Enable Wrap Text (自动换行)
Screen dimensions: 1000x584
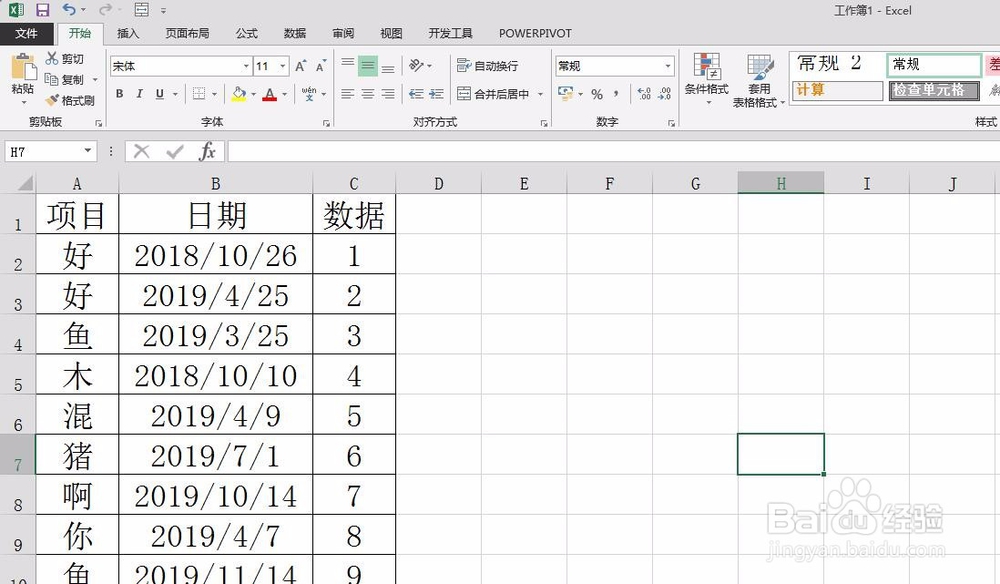pyautogui.click(x=487, y=65)
